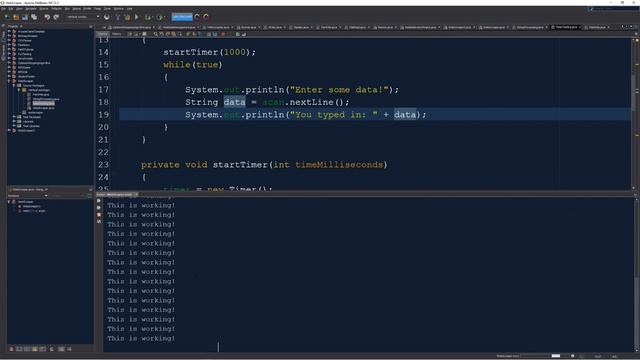Click the Build Project hammer icon
Image resolution: width=640 pixels, height=360 pixels.
[x=118, y=17]
